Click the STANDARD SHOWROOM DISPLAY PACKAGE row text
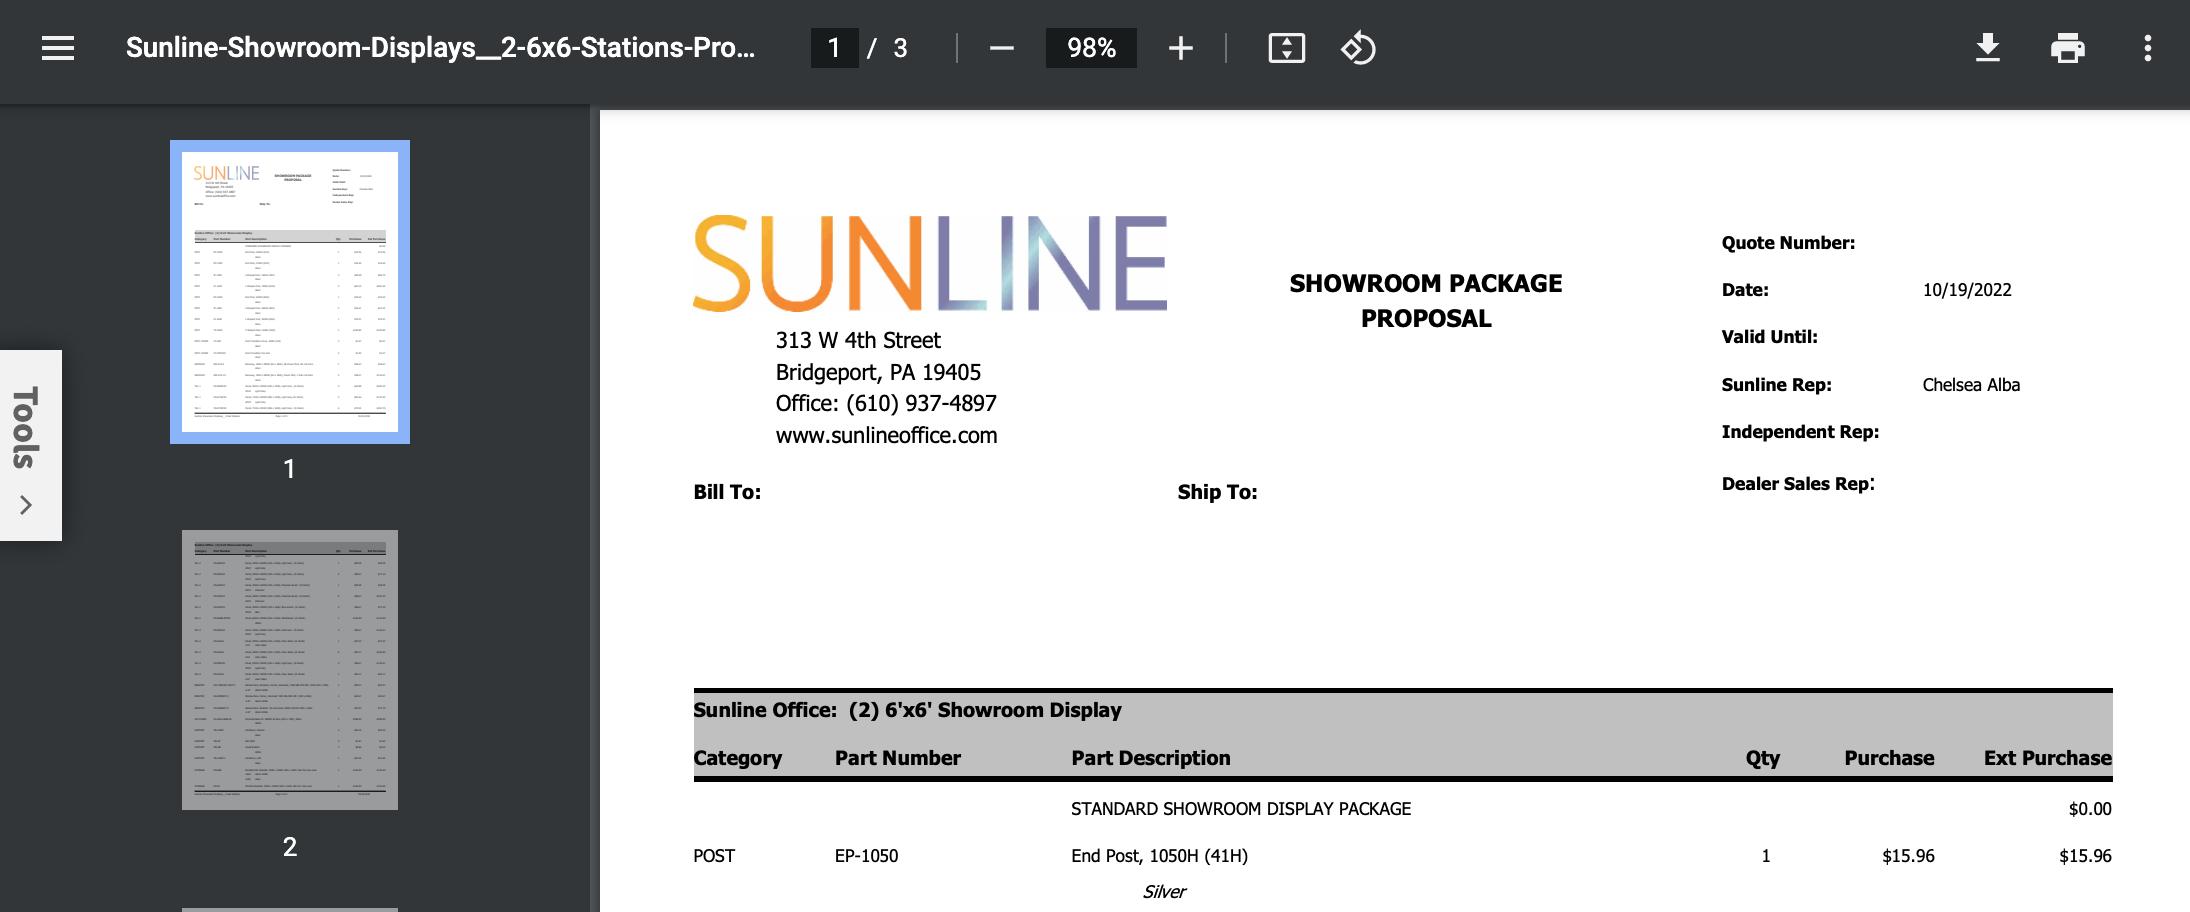This screenshot has width=2190, height=912. tap(1241, 809)
